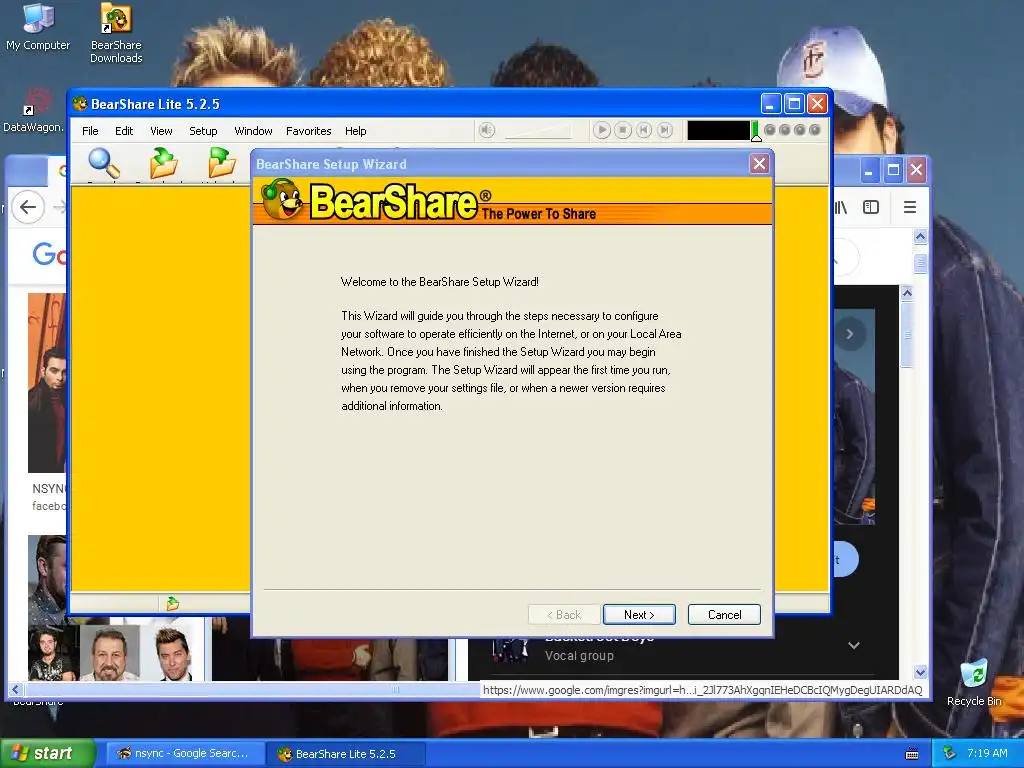Open the Help menu in BearShare
Viewport: 1024px width, 768px height.
point(355,131)
